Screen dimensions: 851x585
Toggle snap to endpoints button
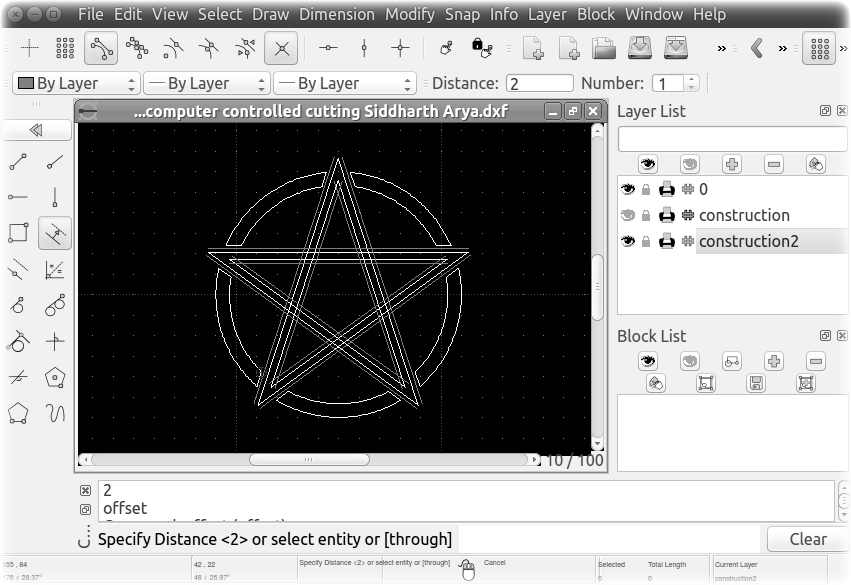(x=101, y=48)
